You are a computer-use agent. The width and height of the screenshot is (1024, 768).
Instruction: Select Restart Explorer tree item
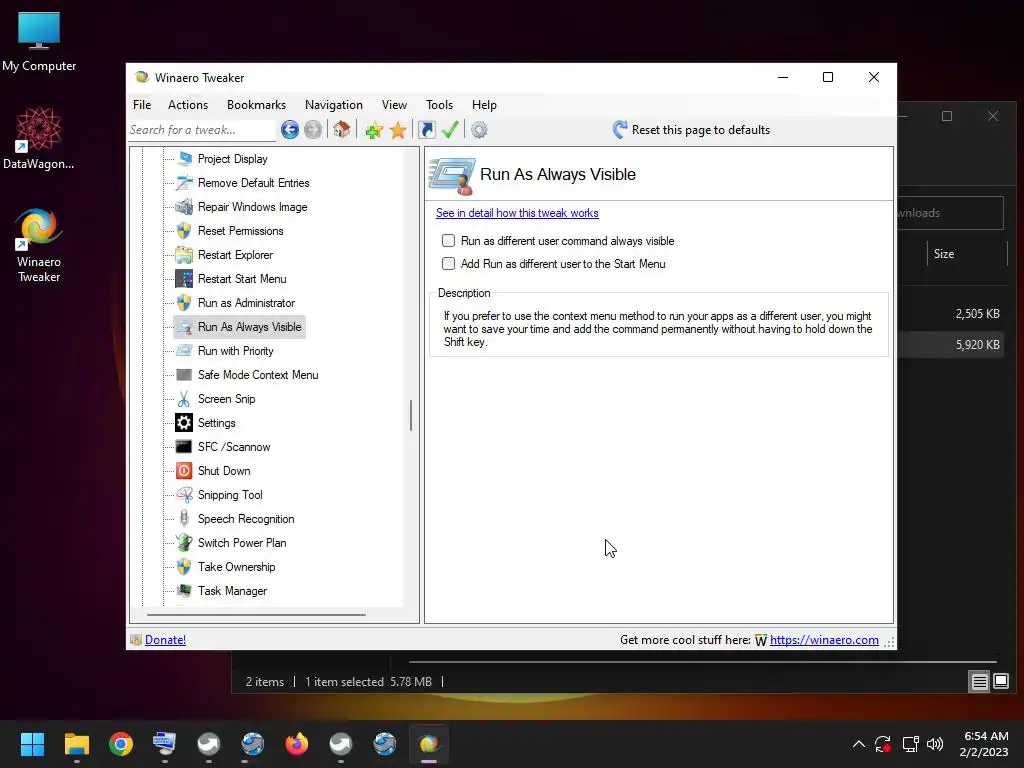pyautogui.click(x=235, y=255)
